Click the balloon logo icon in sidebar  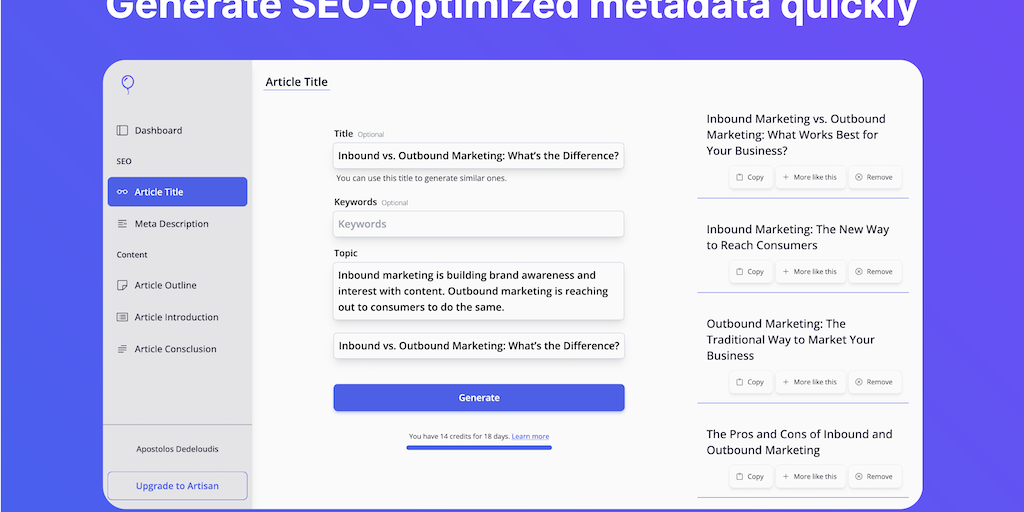click(127, 85)
